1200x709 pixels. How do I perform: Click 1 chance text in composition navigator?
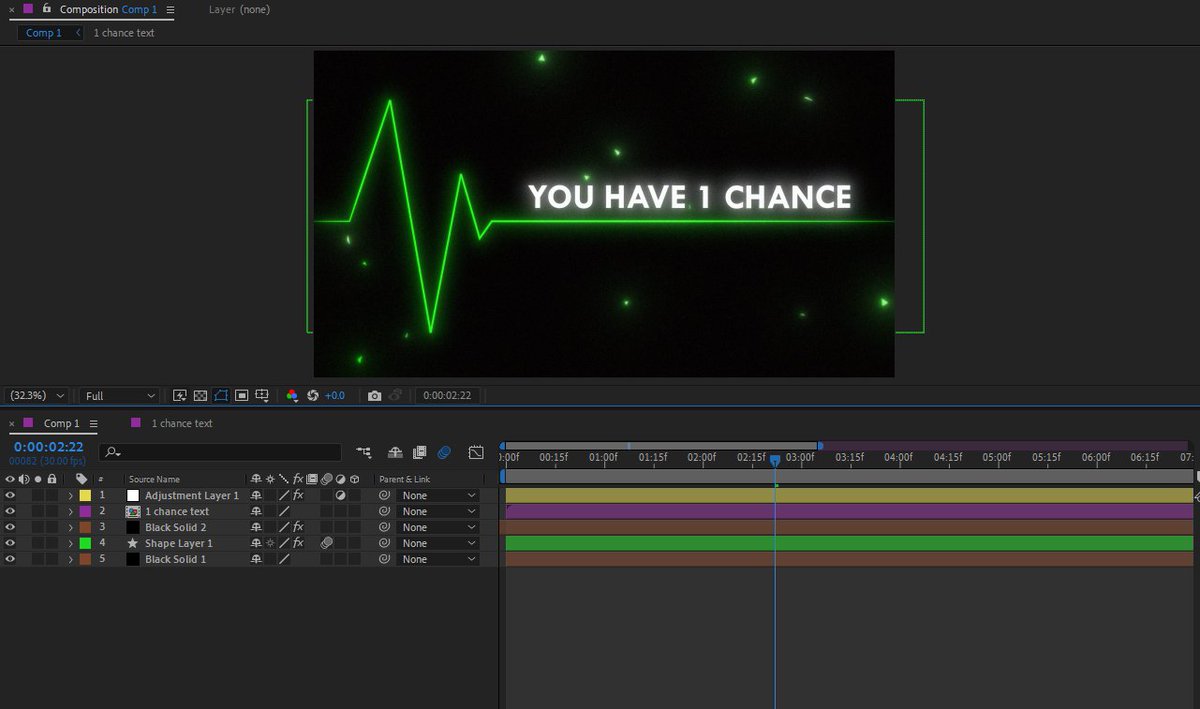point(124,33)
